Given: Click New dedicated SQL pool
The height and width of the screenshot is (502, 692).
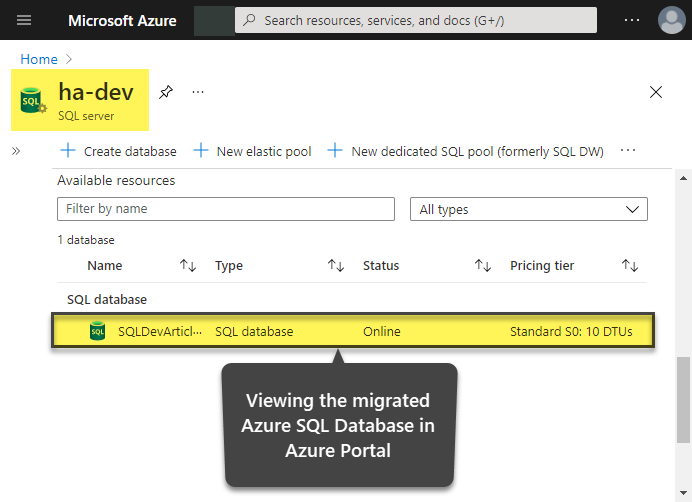Looking at the screenshot, I should 465,151.
